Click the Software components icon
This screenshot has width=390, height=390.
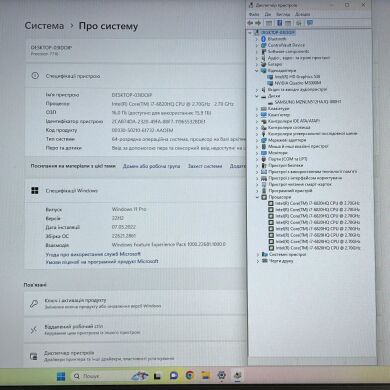tap(263, 51)
